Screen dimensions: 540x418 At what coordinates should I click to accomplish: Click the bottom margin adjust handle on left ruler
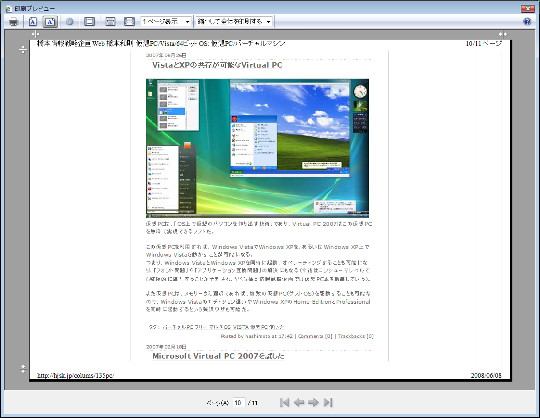pyautogui.click(x=23, y=369)
